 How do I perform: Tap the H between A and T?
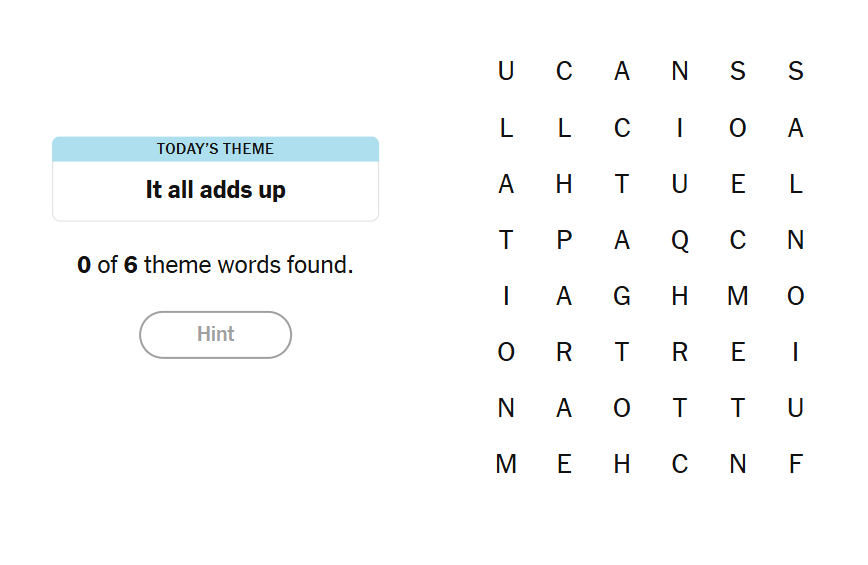564,184
